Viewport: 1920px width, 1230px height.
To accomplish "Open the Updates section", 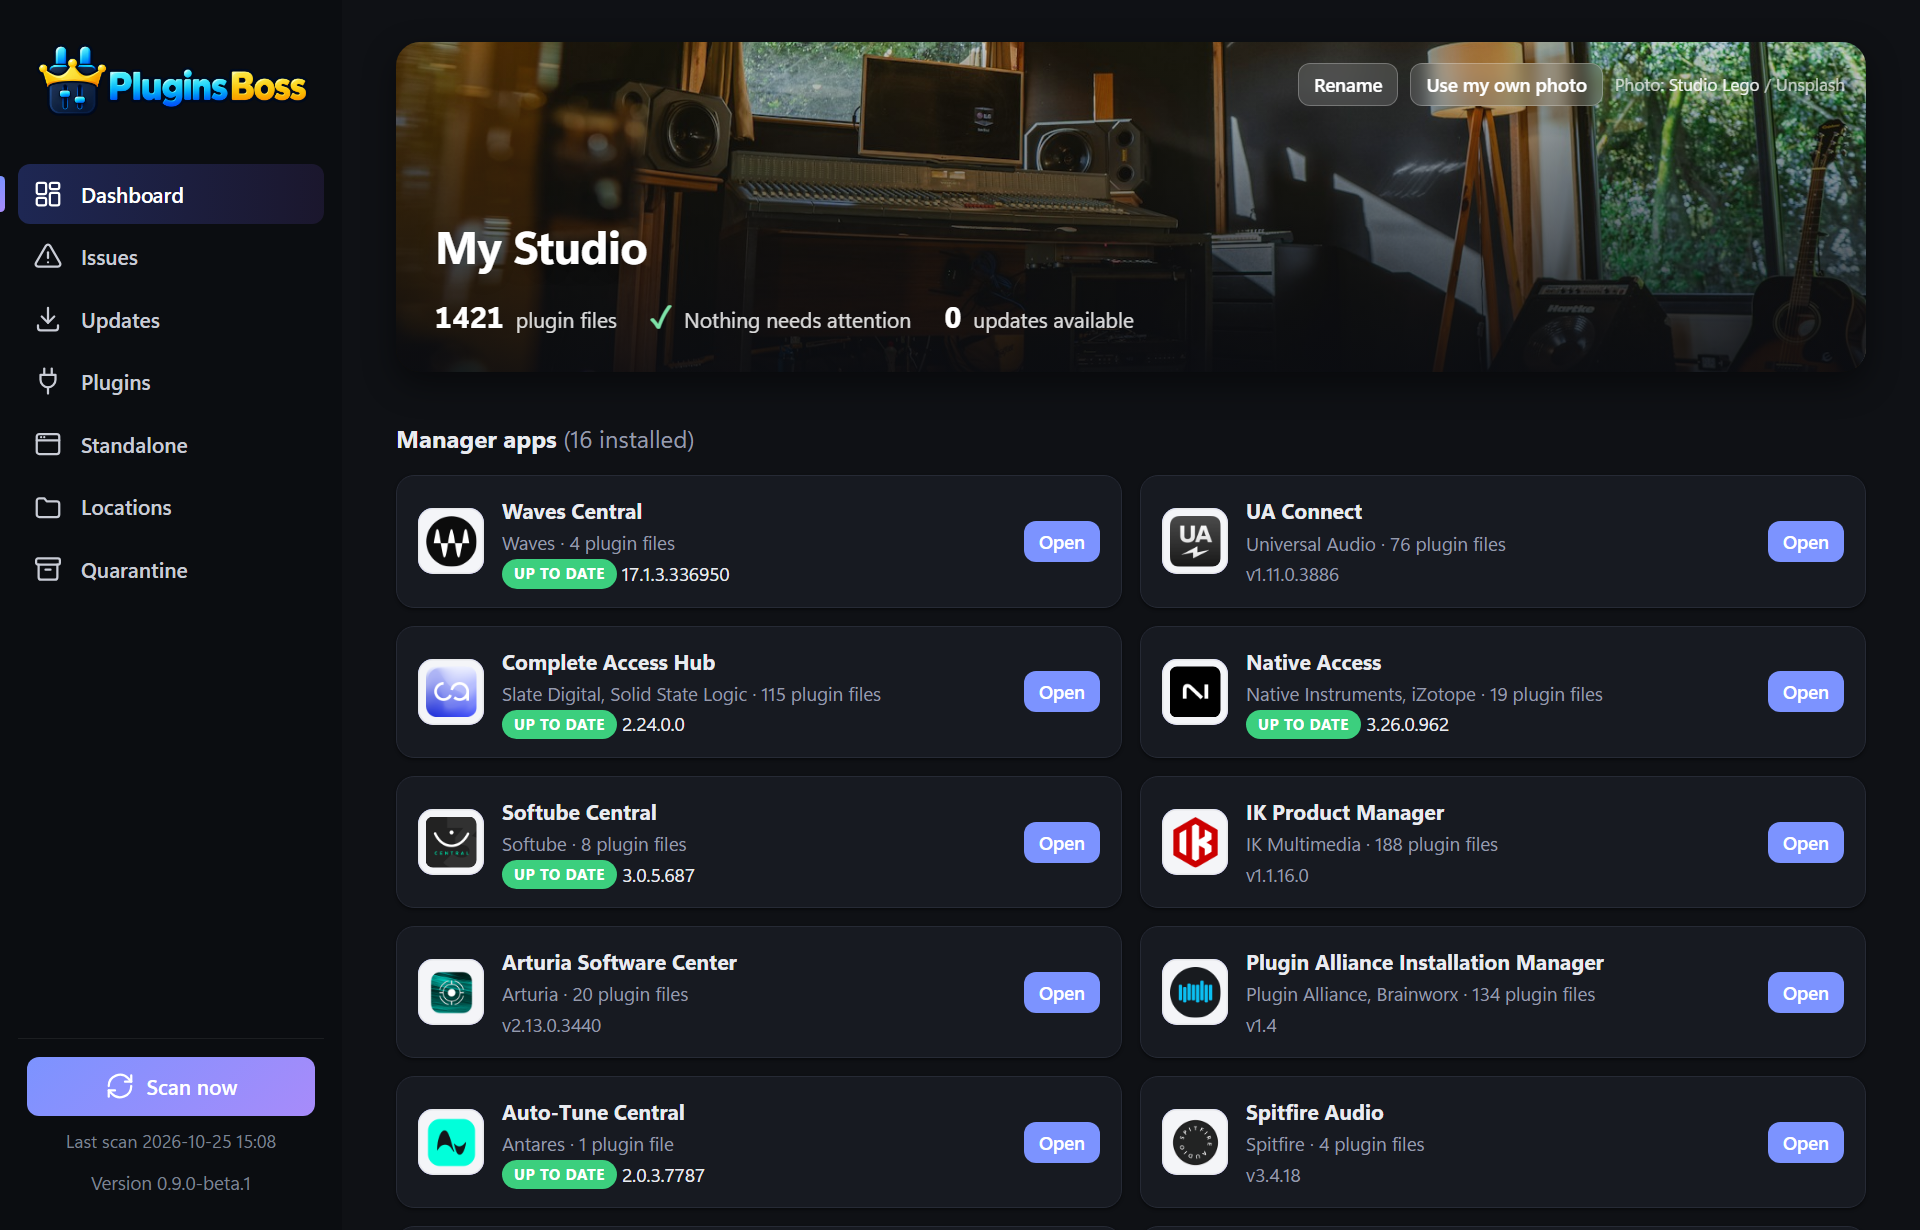I will click(x=171, y=320).
